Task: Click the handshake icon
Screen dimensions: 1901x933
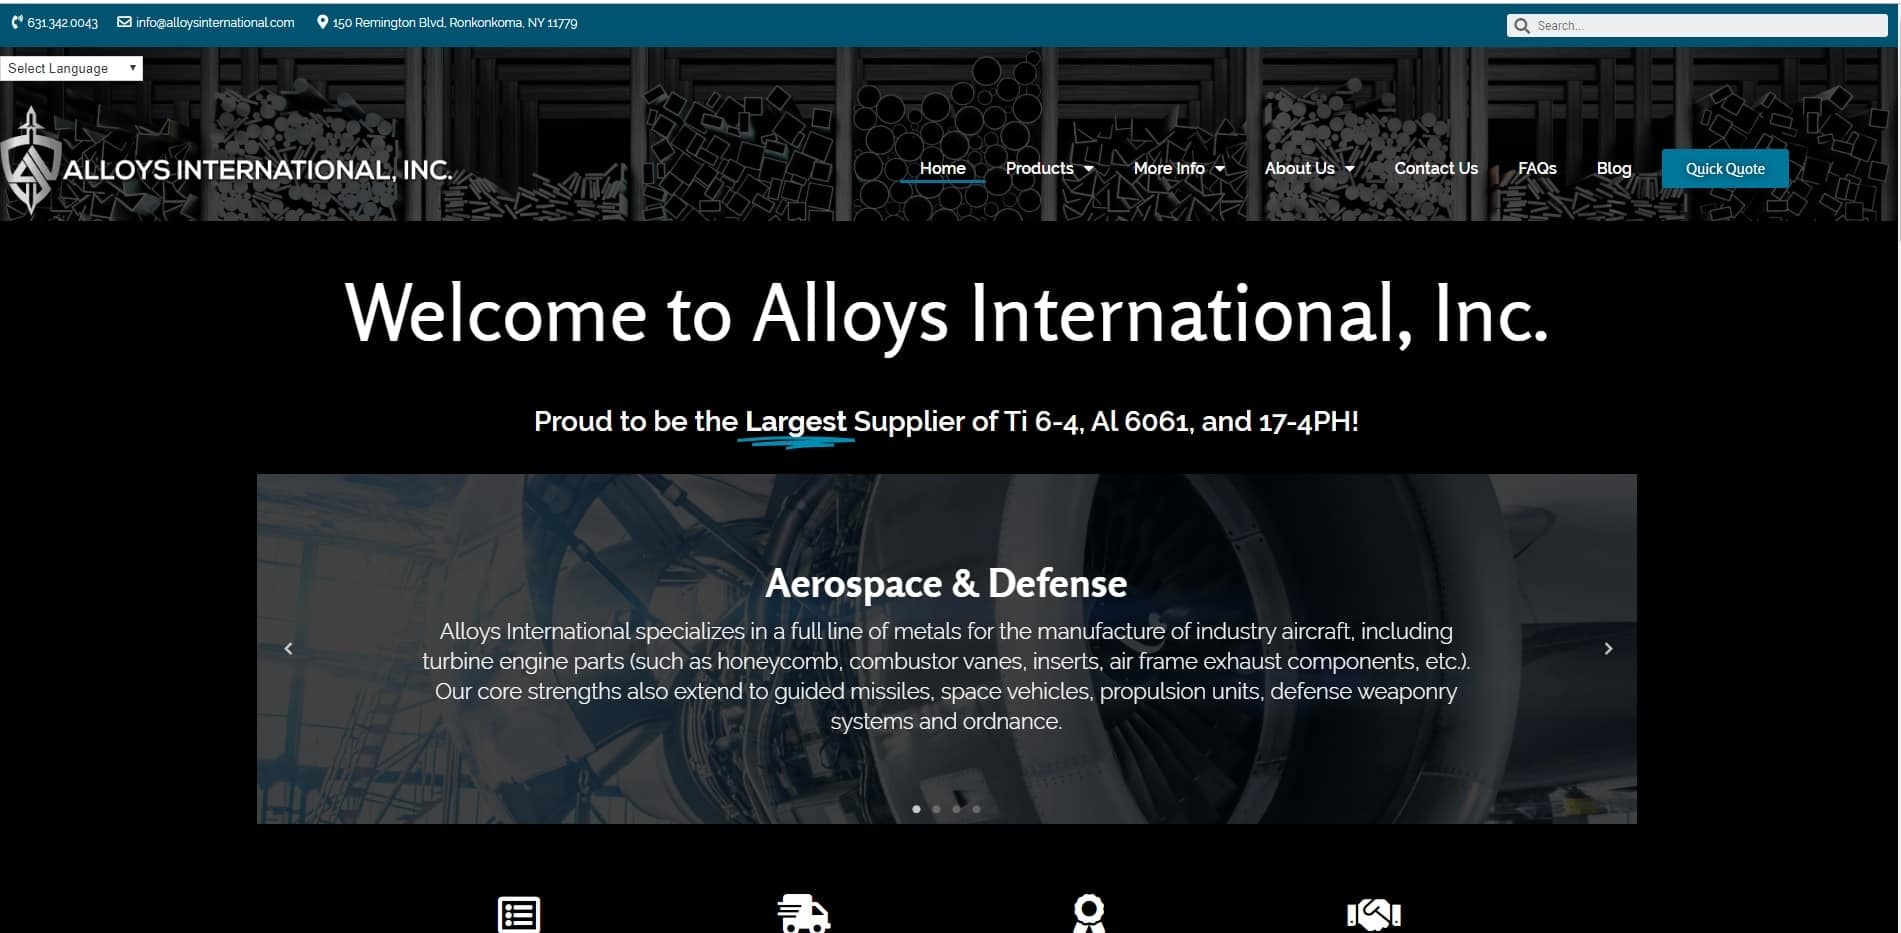Action: (x=1374, y=914)
